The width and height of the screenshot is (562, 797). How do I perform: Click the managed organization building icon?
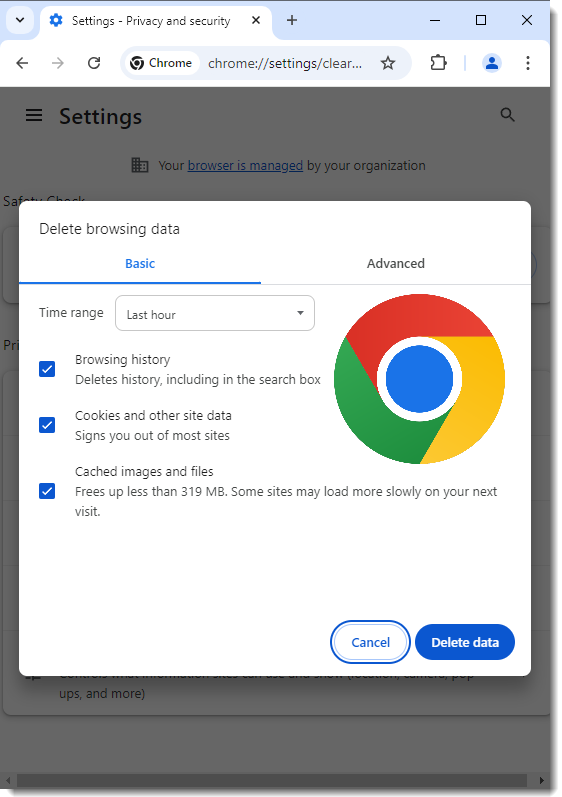click(140, 165)
